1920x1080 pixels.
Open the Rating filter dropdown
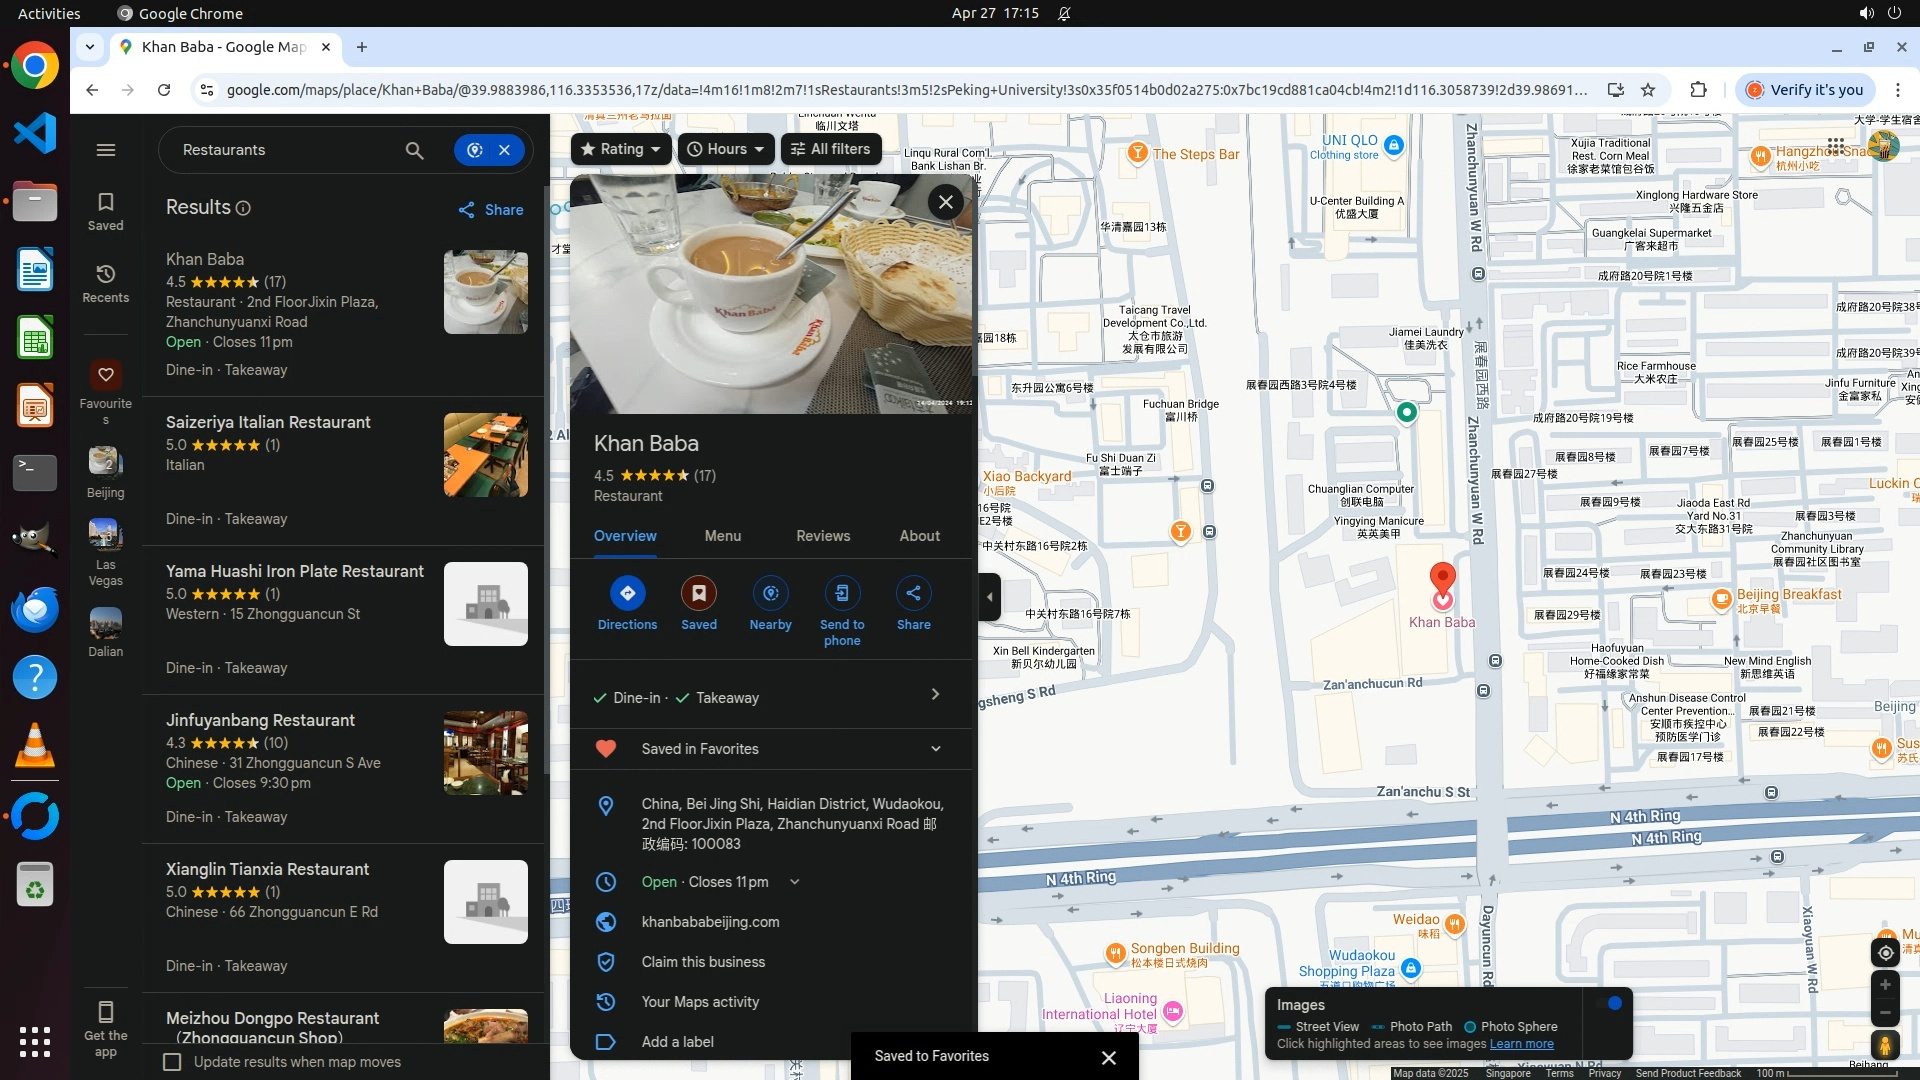[620, 149]
